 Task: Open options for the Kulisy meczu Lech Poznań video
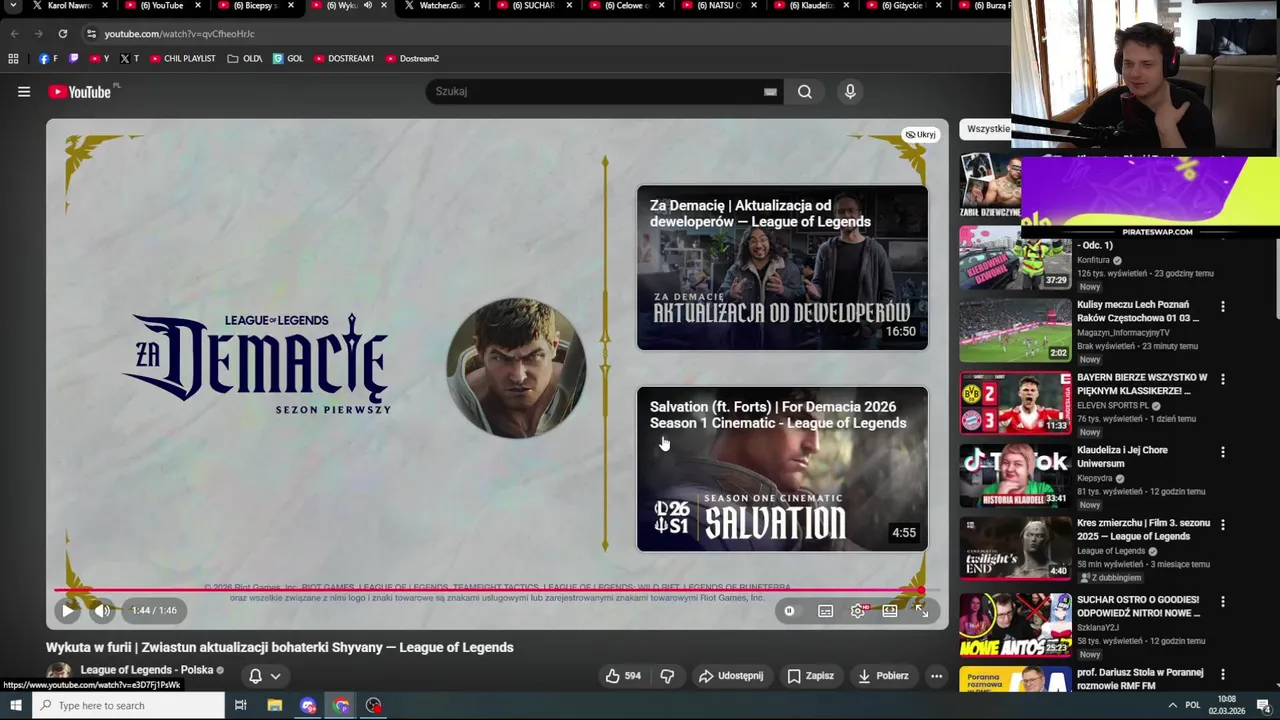pos(1222,306)
